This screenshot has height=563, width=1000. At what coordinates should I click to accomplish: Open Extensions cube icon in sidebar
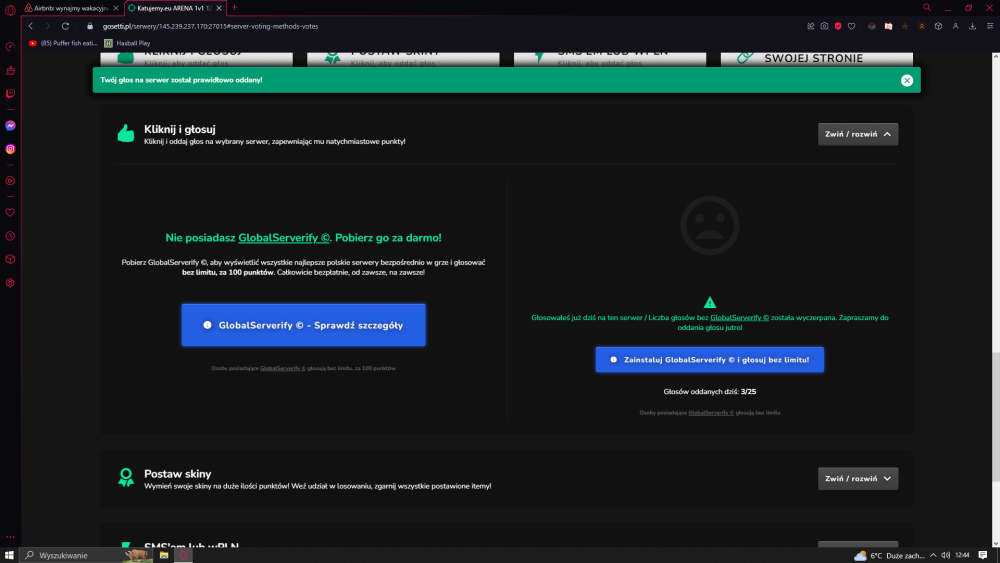click(x=10, y=260)
